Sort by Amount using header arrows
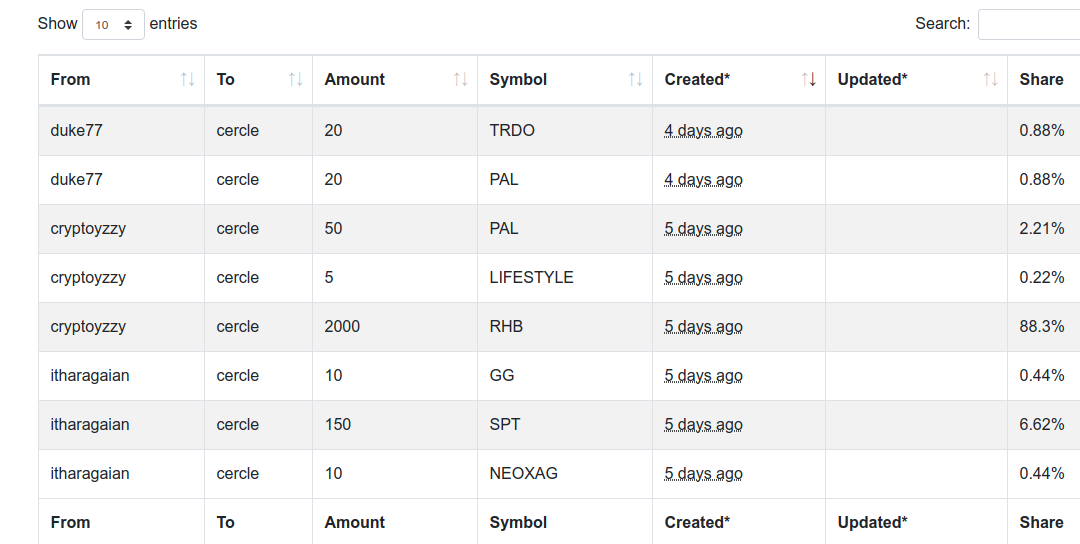Screen dimensions: 1080x544 tap(461, 80)
